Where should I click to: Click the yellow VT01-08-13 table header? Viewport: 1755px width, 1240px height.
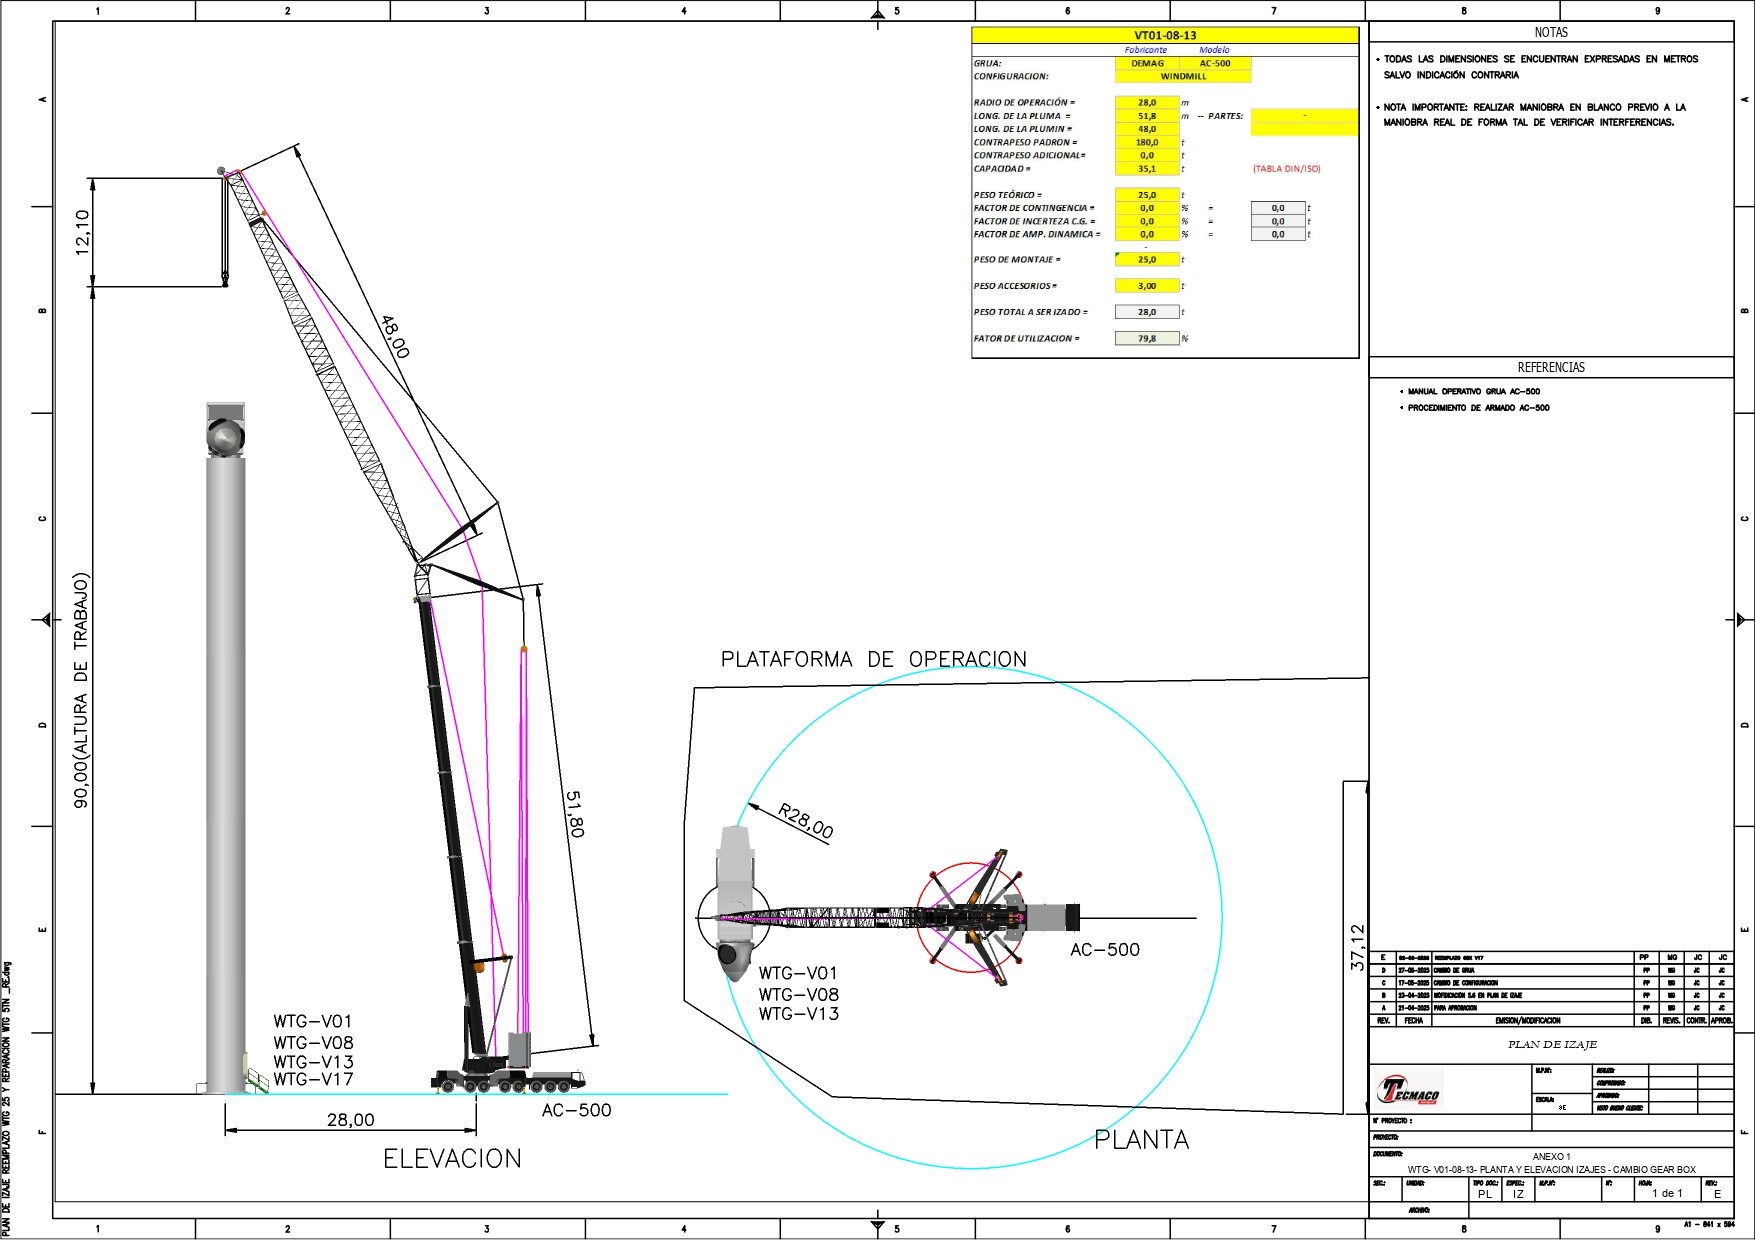pyautogui.click(x=1164, y=35)
